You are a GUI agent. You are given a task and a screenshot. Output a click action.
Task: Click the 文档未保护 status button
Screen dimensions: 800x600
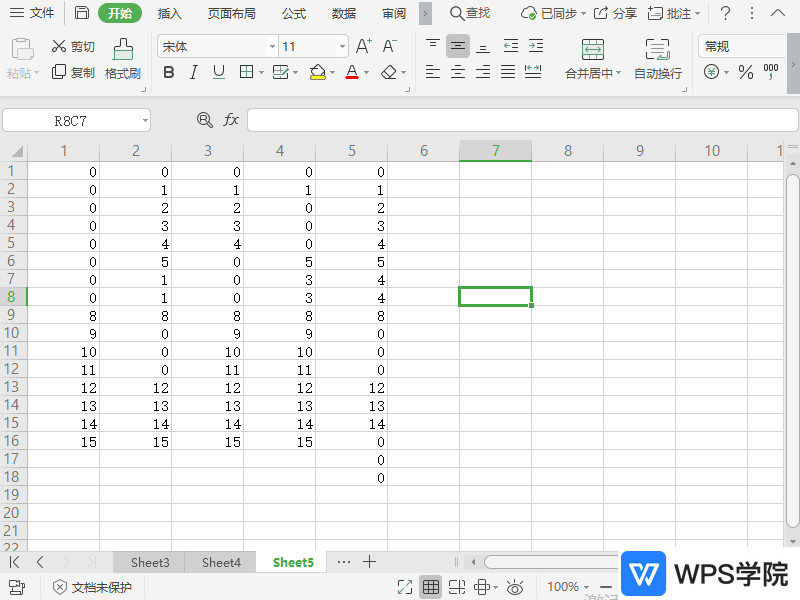[92, 588]
